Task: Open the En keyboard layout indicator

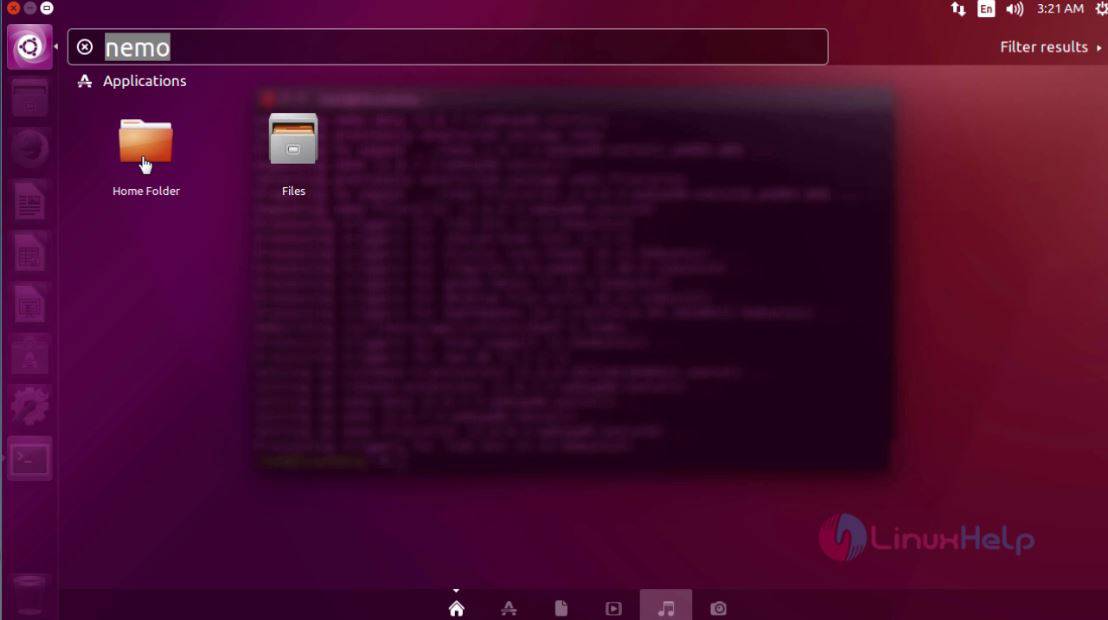Action: [x=986, y=9]
